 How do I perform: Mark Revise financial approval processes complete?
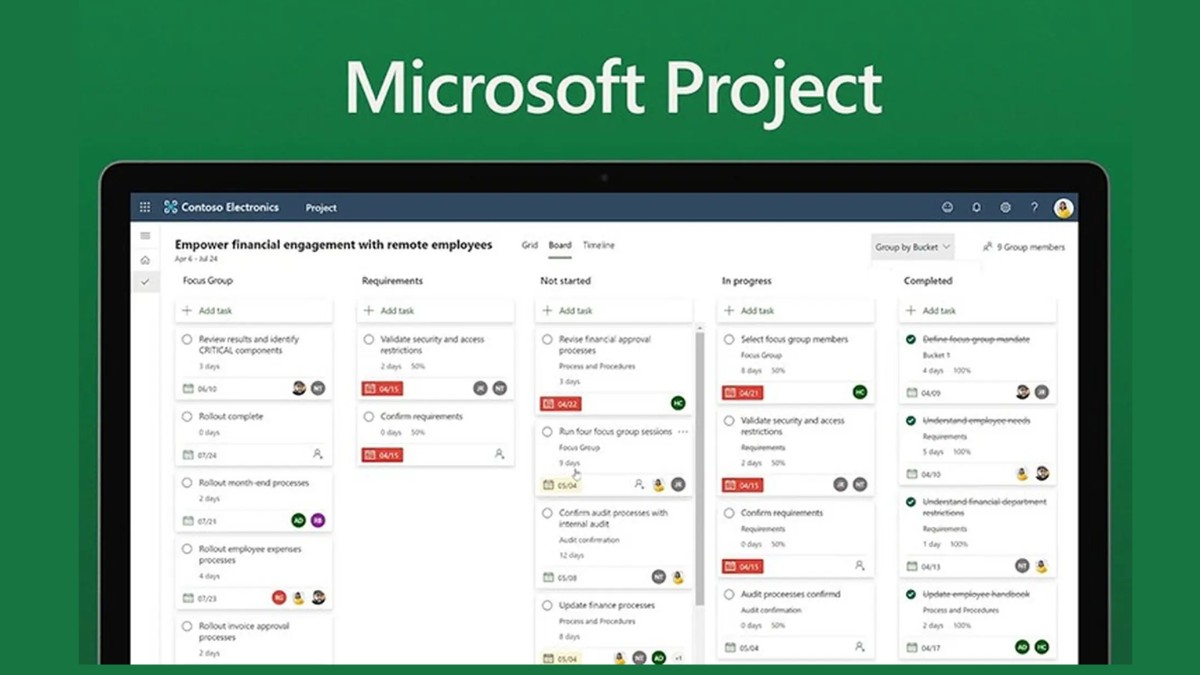point(547,340)
